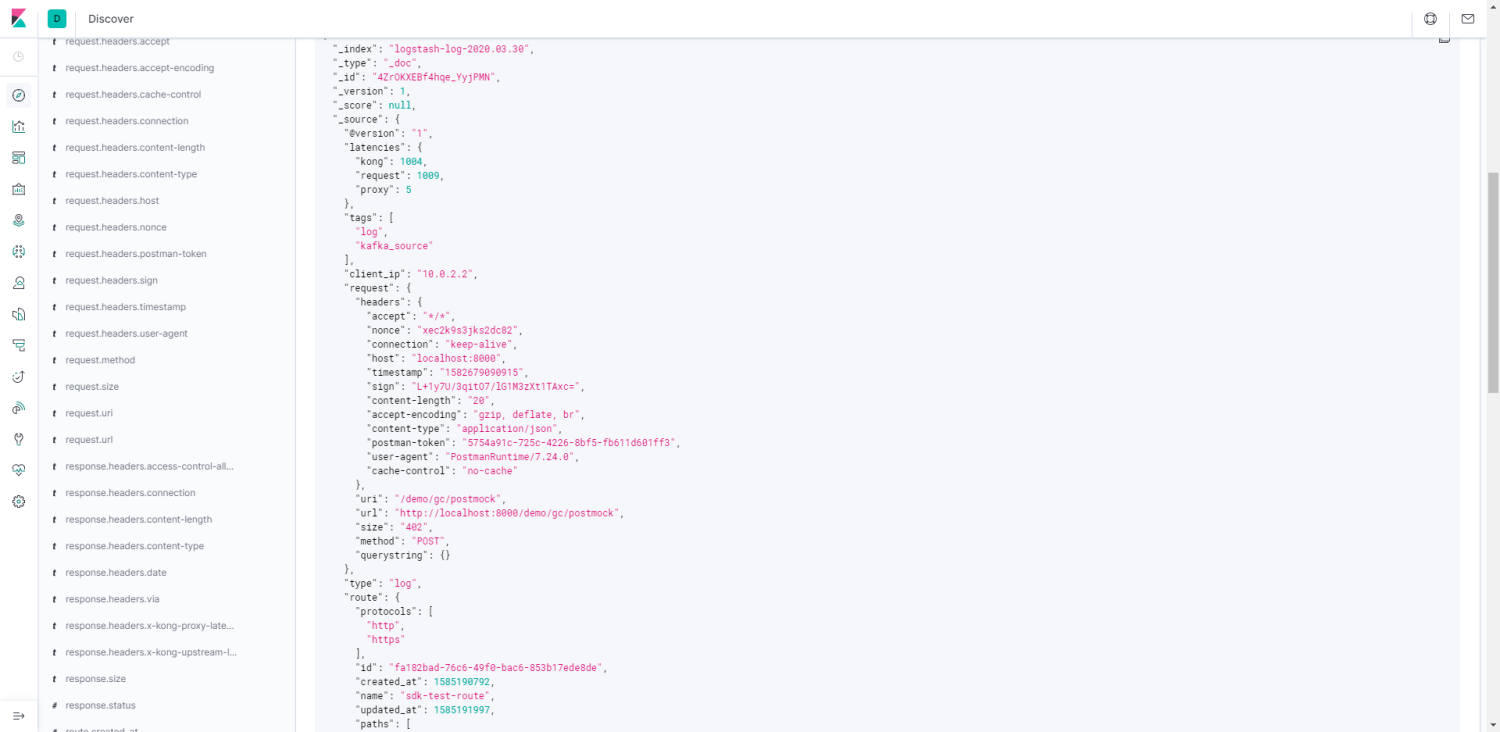The image size is (1500, 732).
Task: Select field request.headers.host
Action: pos(112,201)
